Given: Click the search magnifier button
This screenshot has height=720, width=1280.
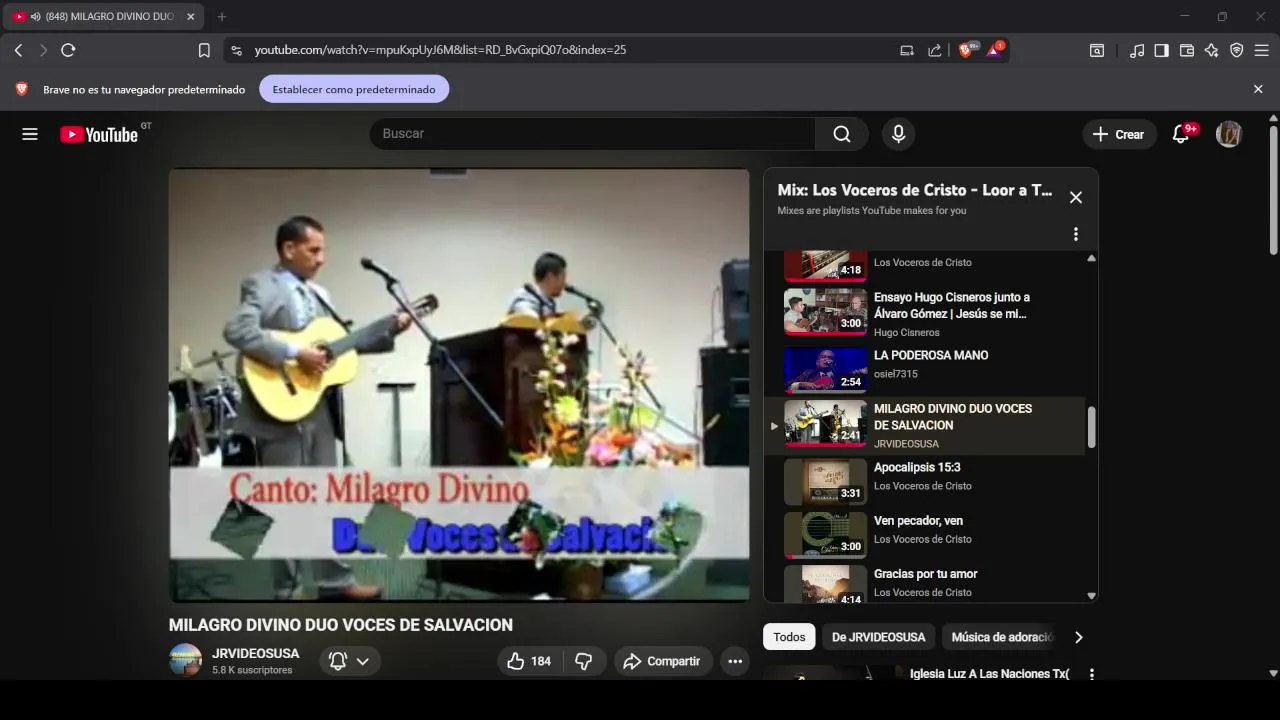Looking at the screenshot, I should [x=842, y=134].
